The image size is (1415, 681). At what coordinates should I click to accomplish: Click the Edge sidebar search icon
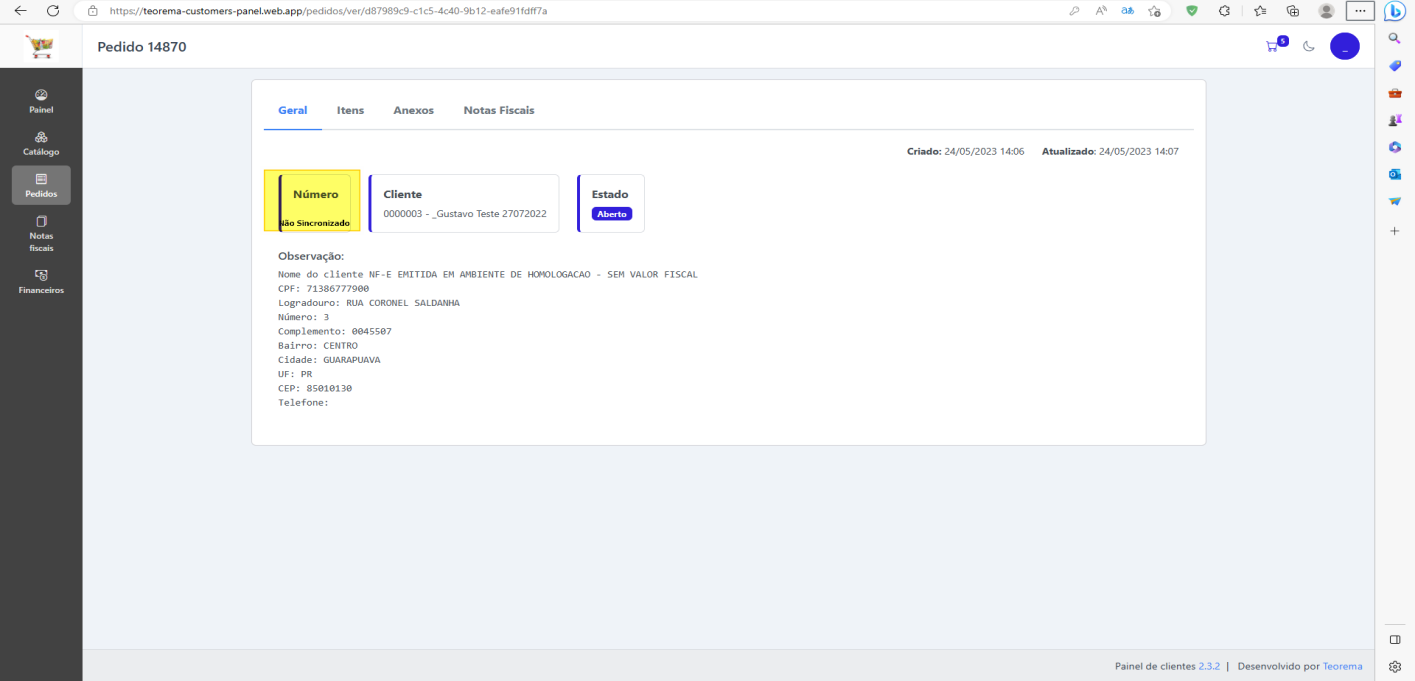1395,38
